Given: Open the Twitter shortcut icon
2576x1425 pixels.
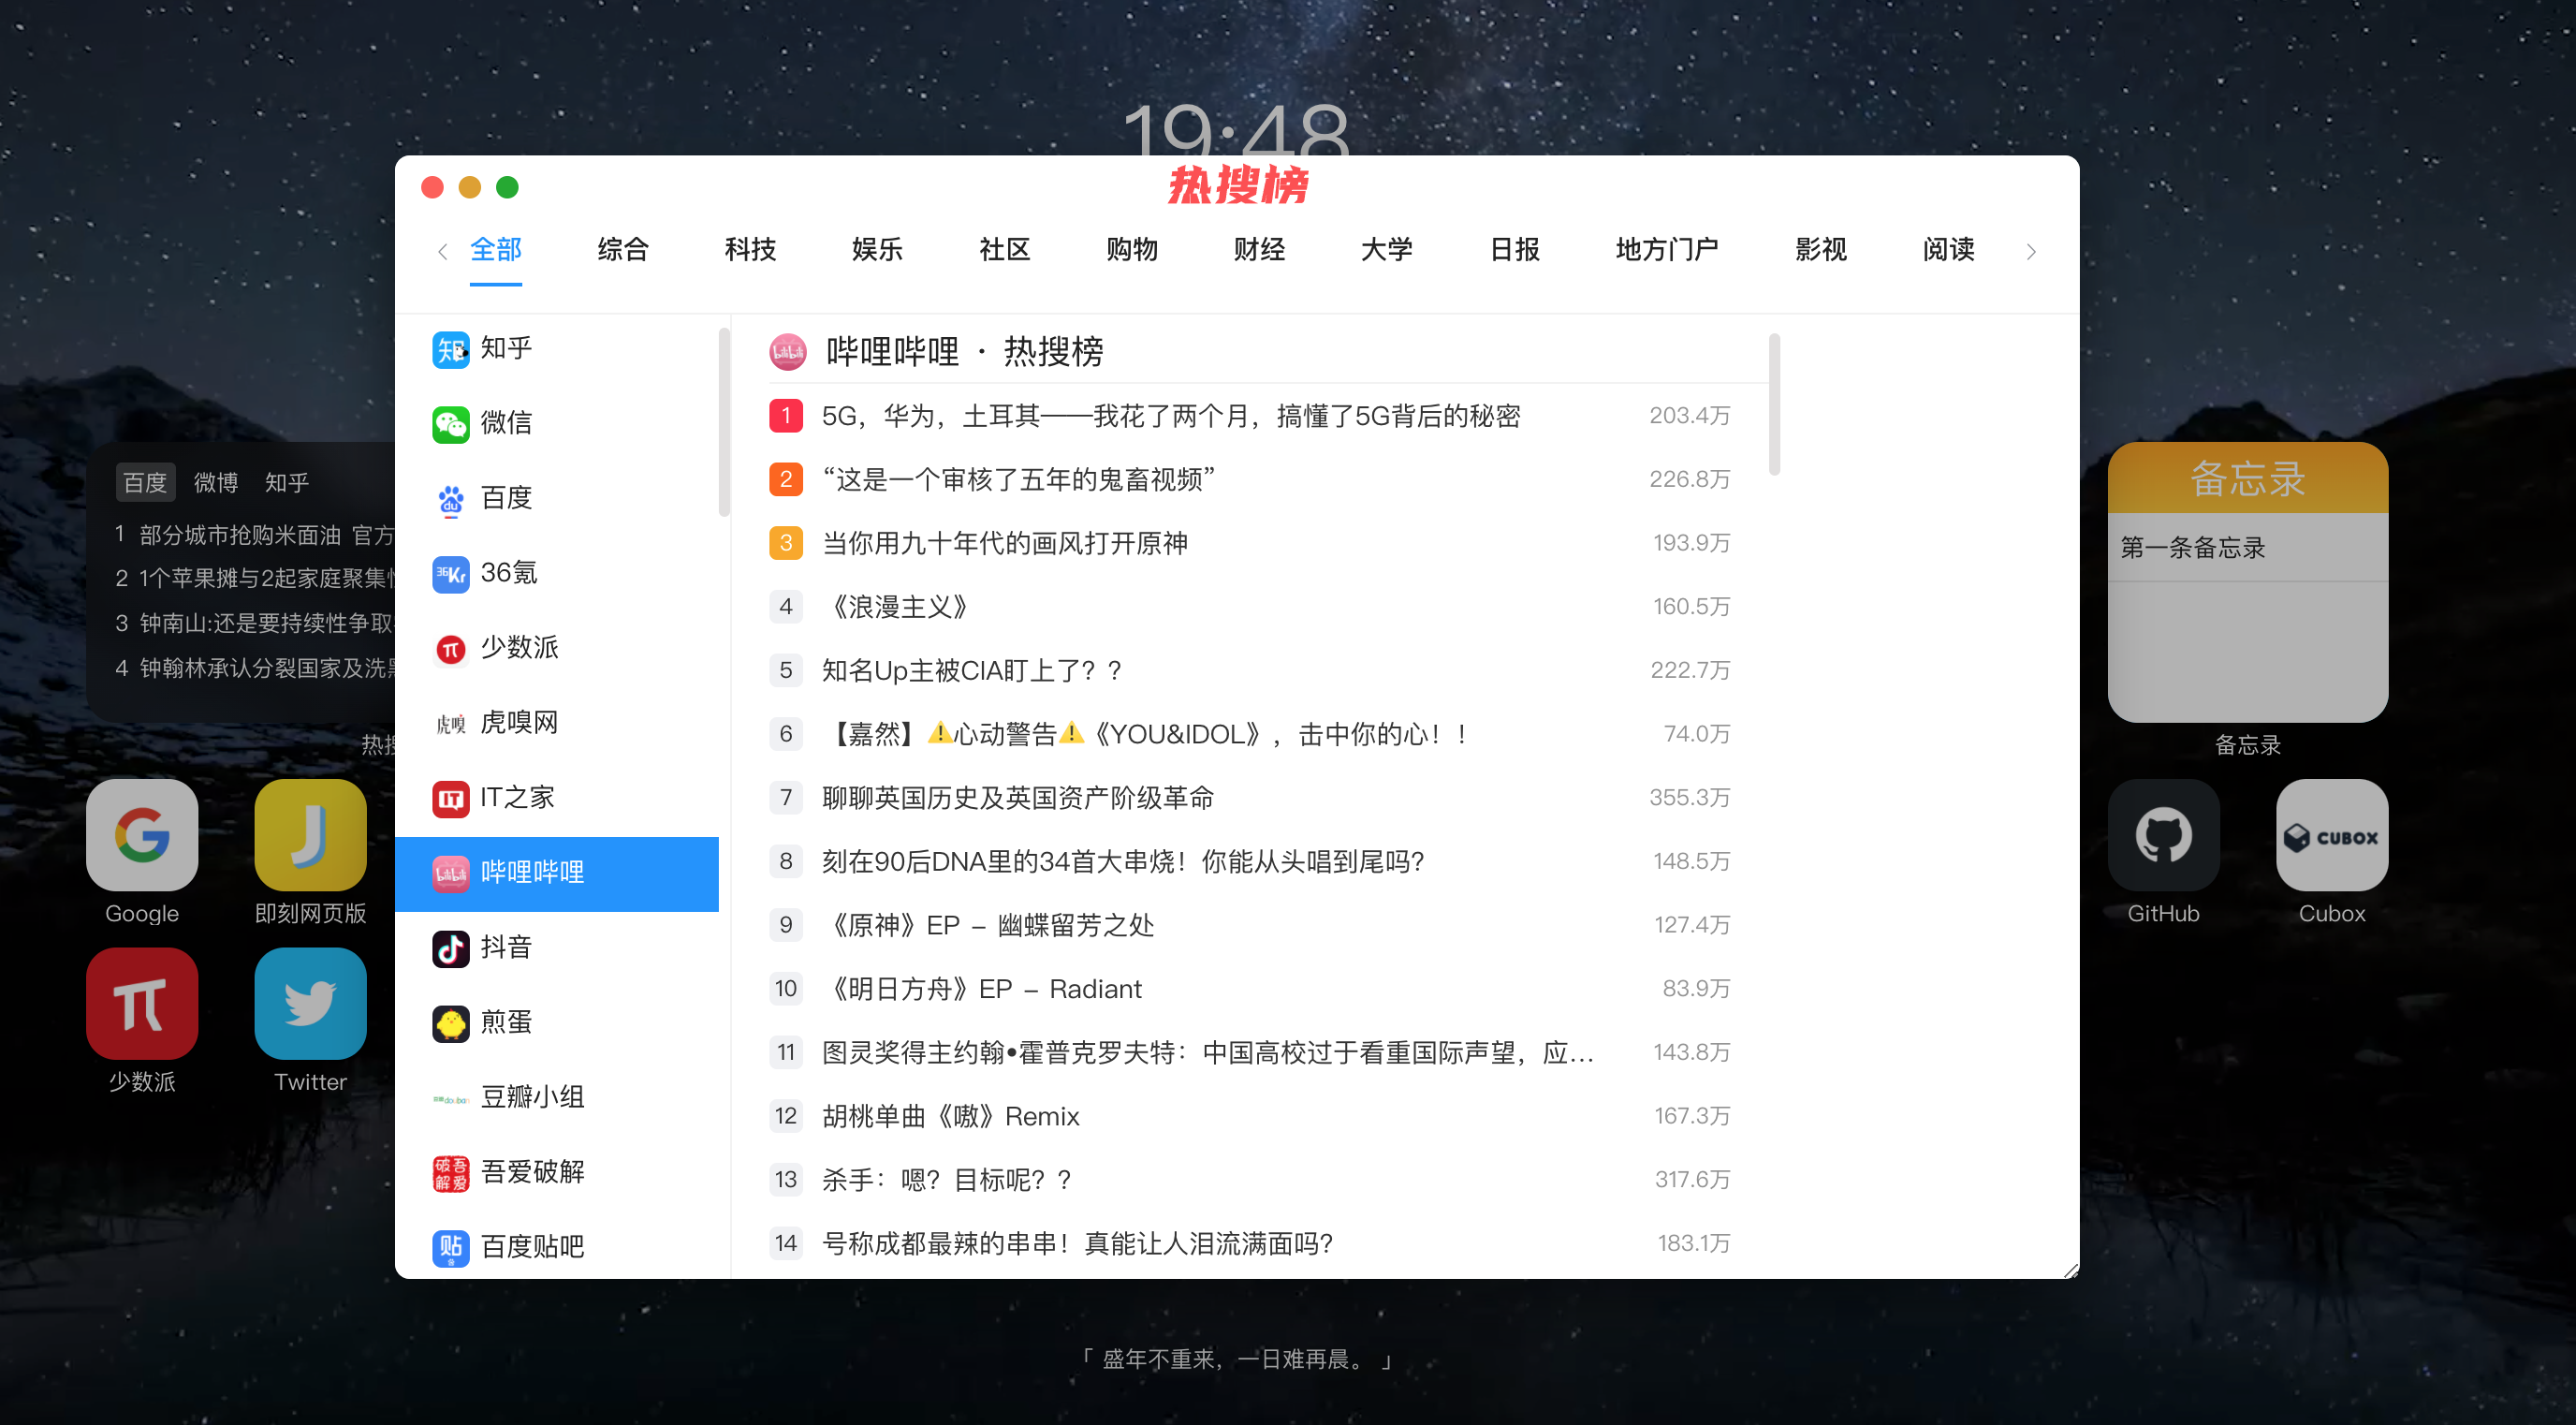Looking at the screenshot, I should (310, 1004).
